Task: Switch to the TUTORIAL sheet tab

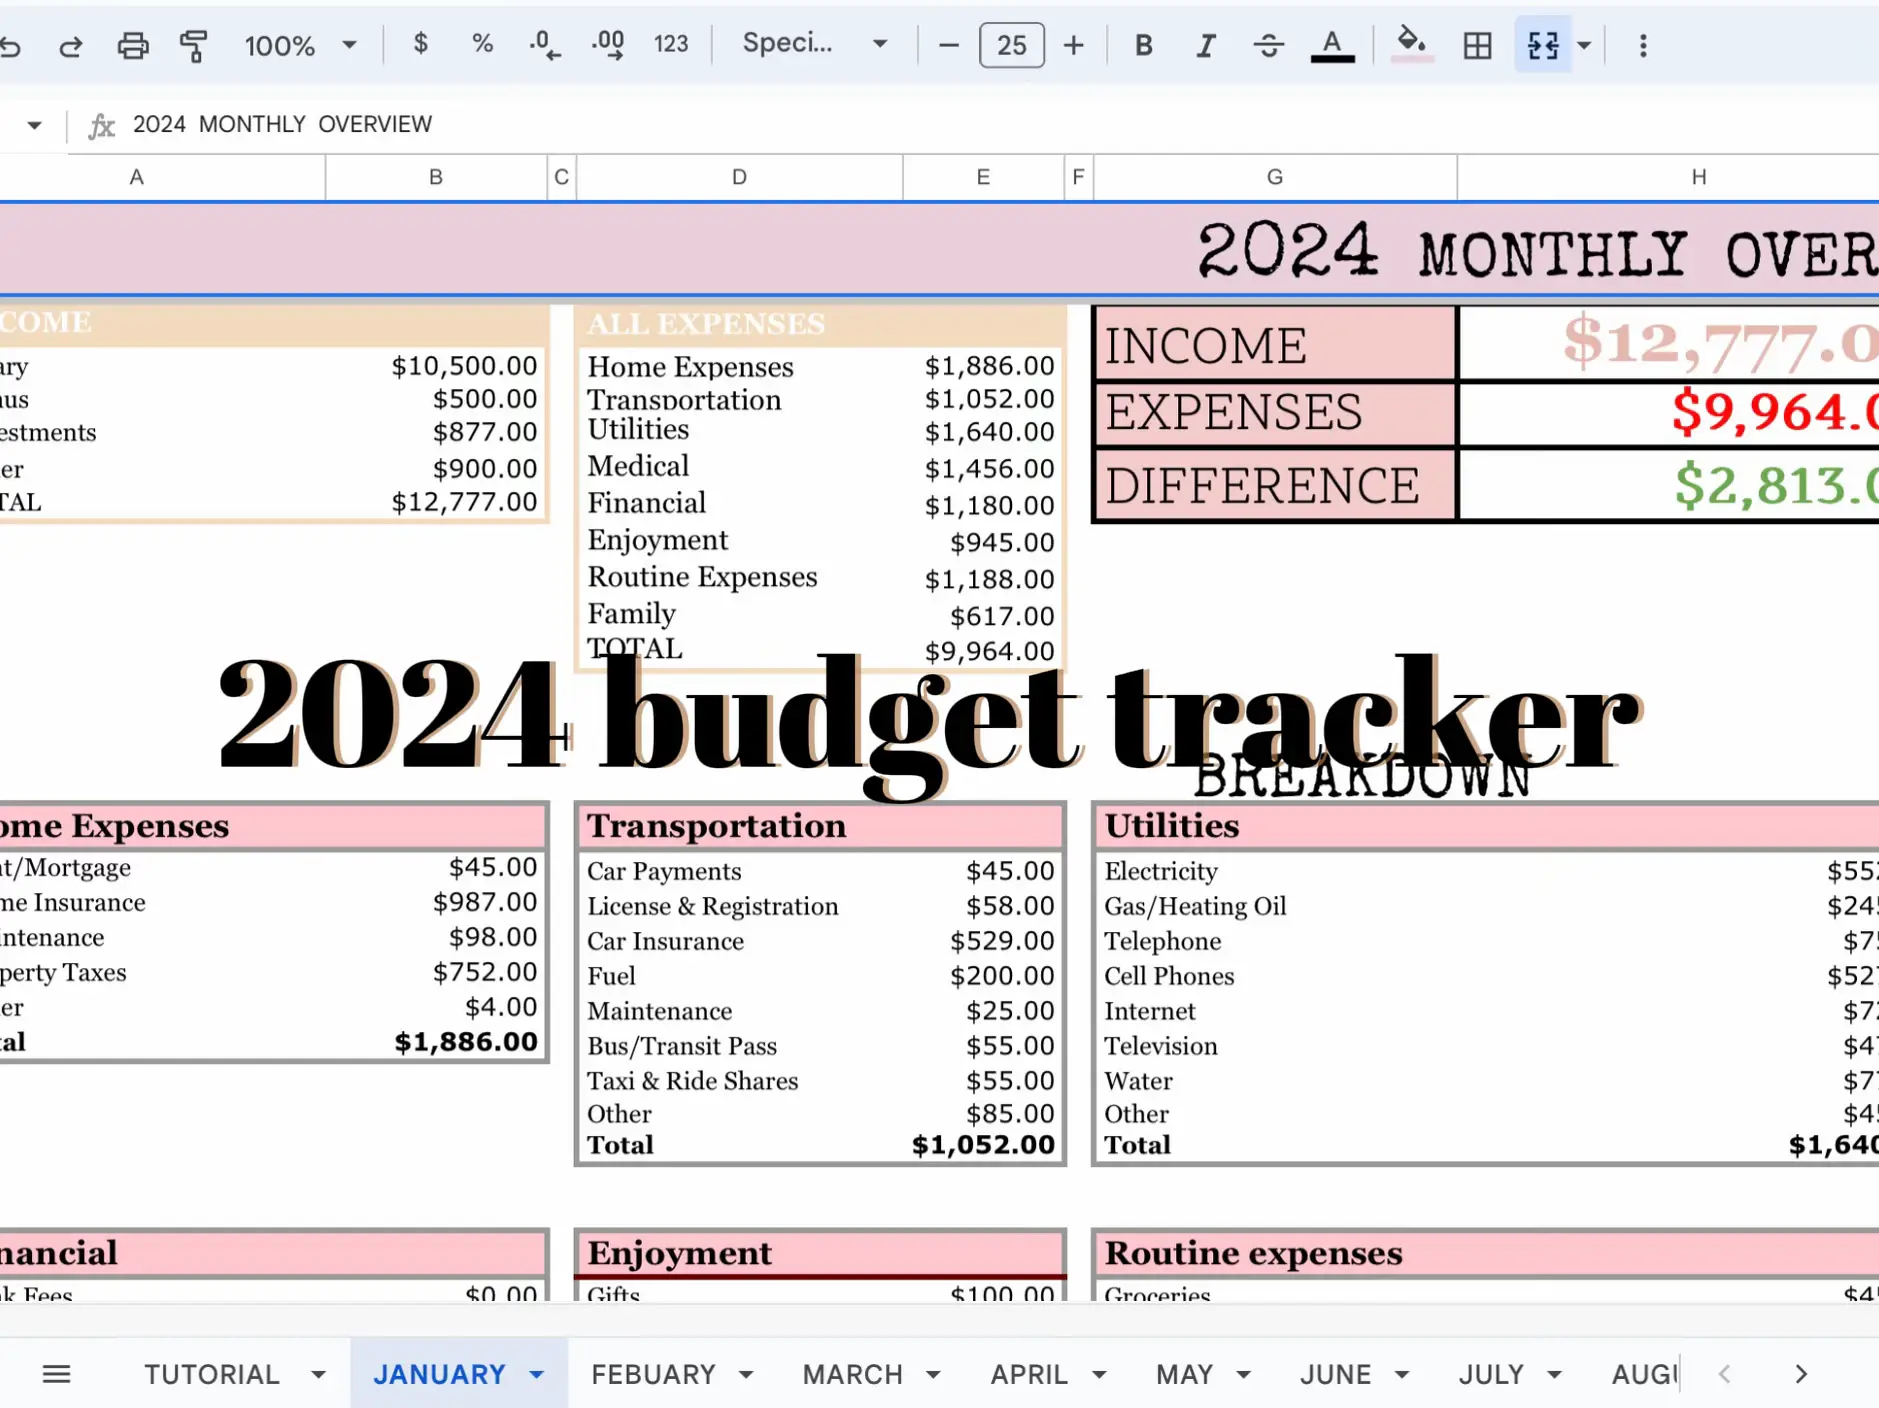Action: coord(211,1374)
